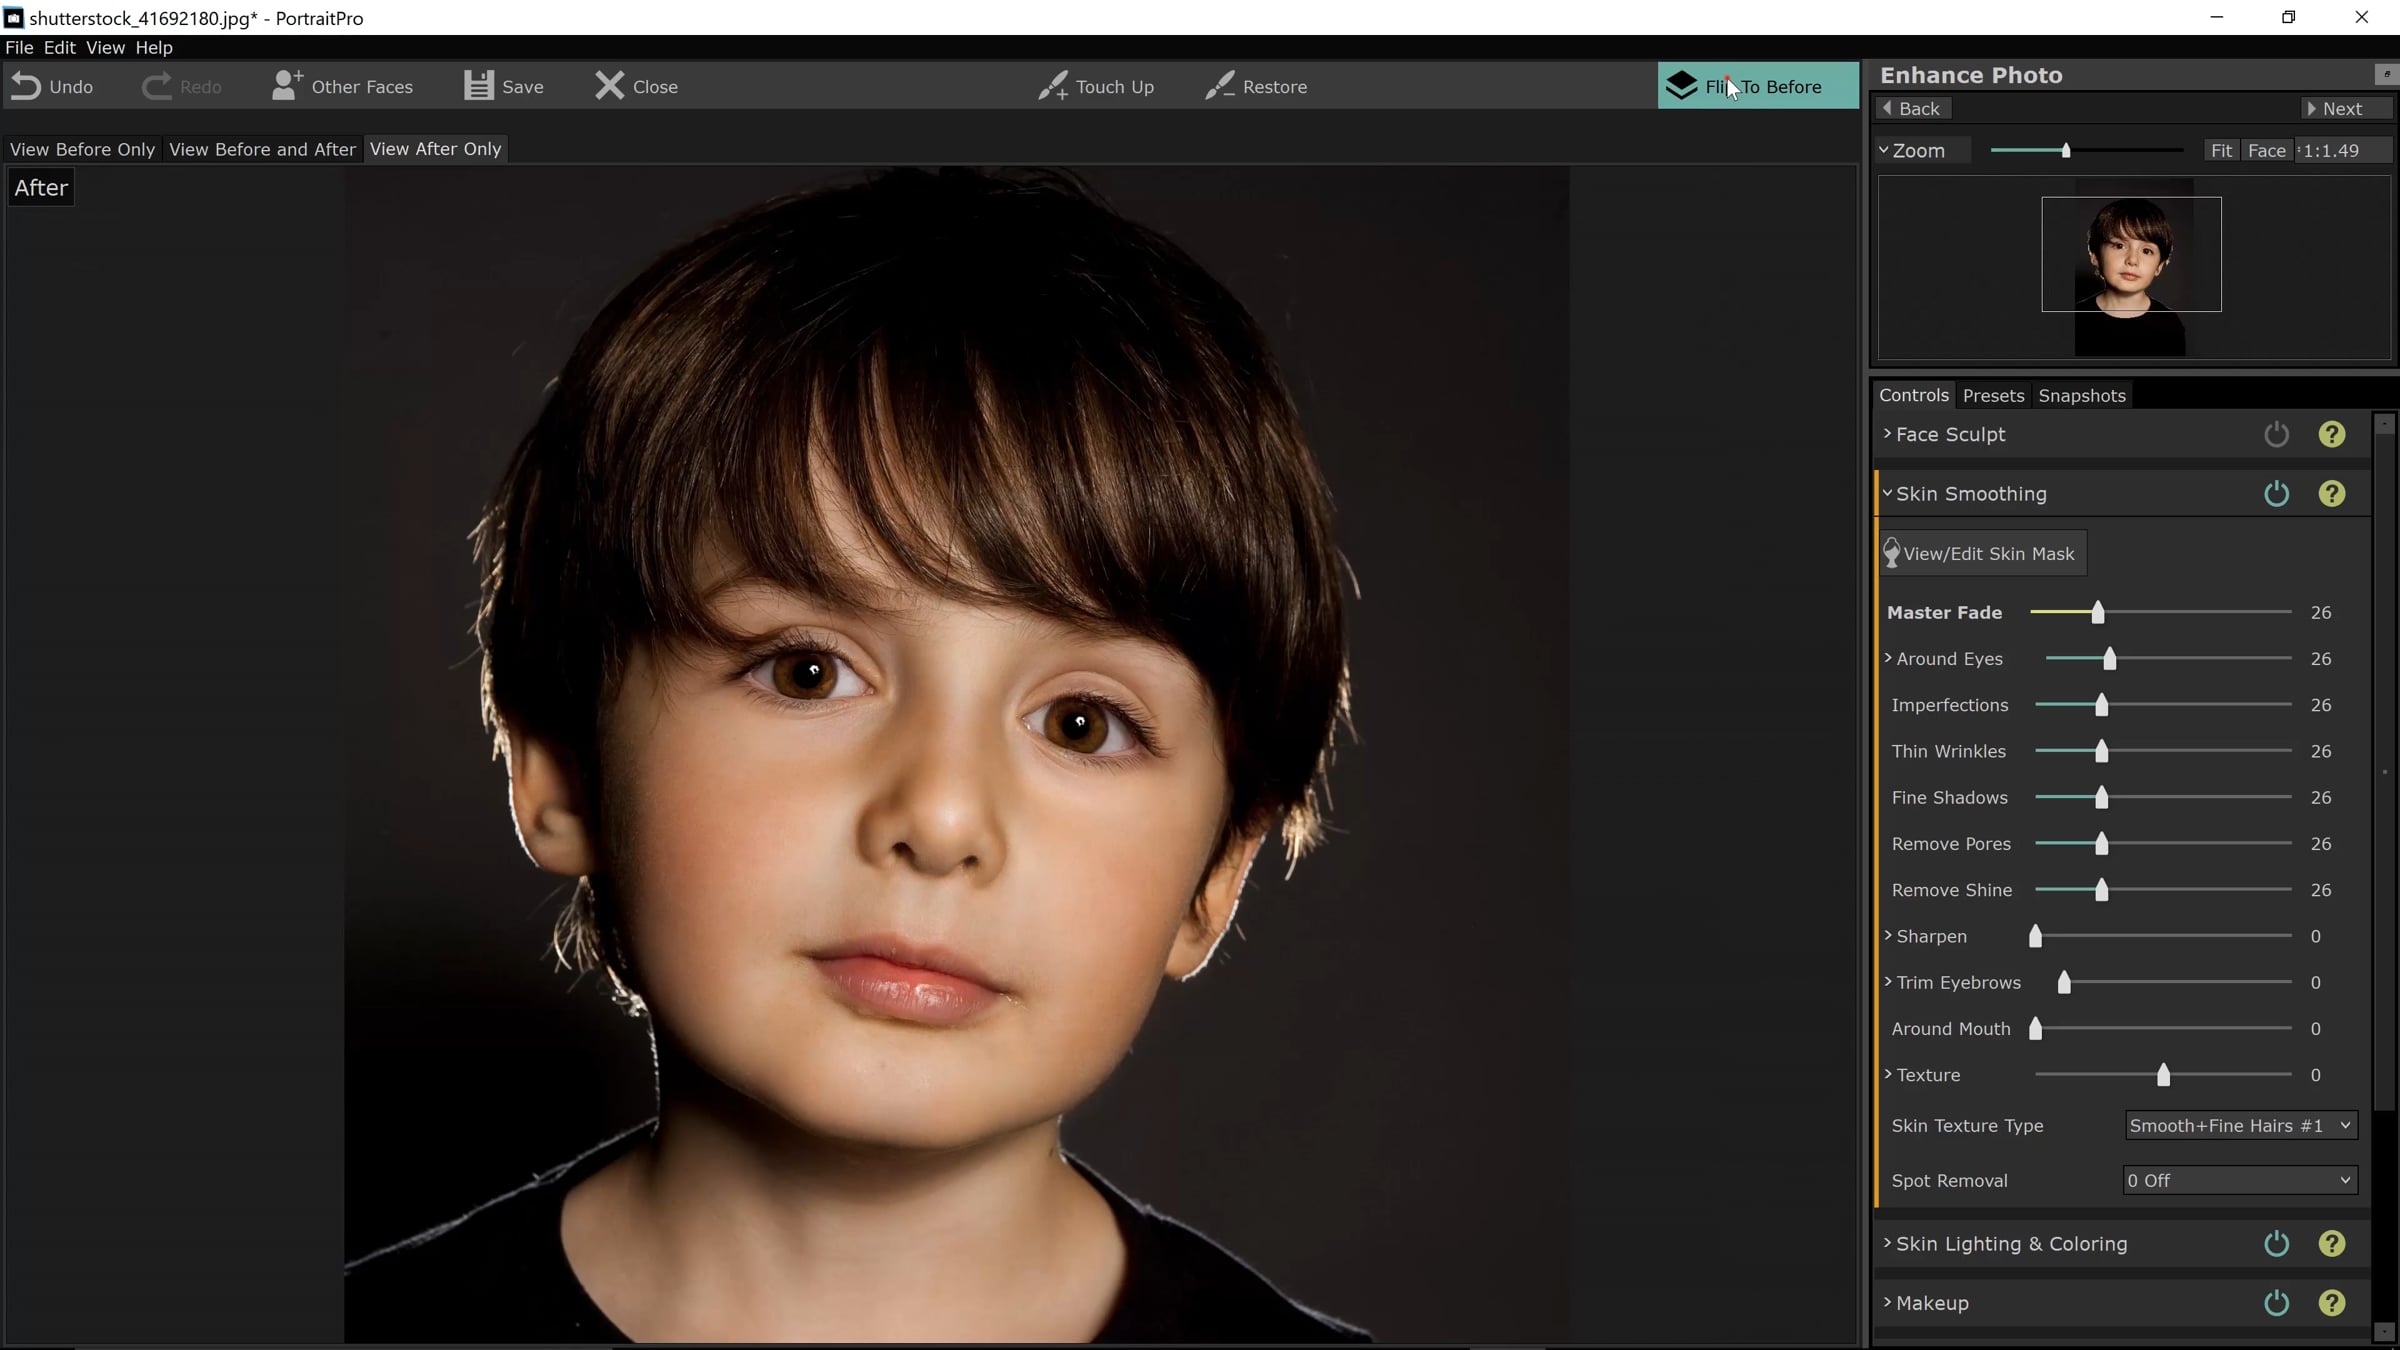Click View/Edit Skin Mask button

[x=1981, y=554]
